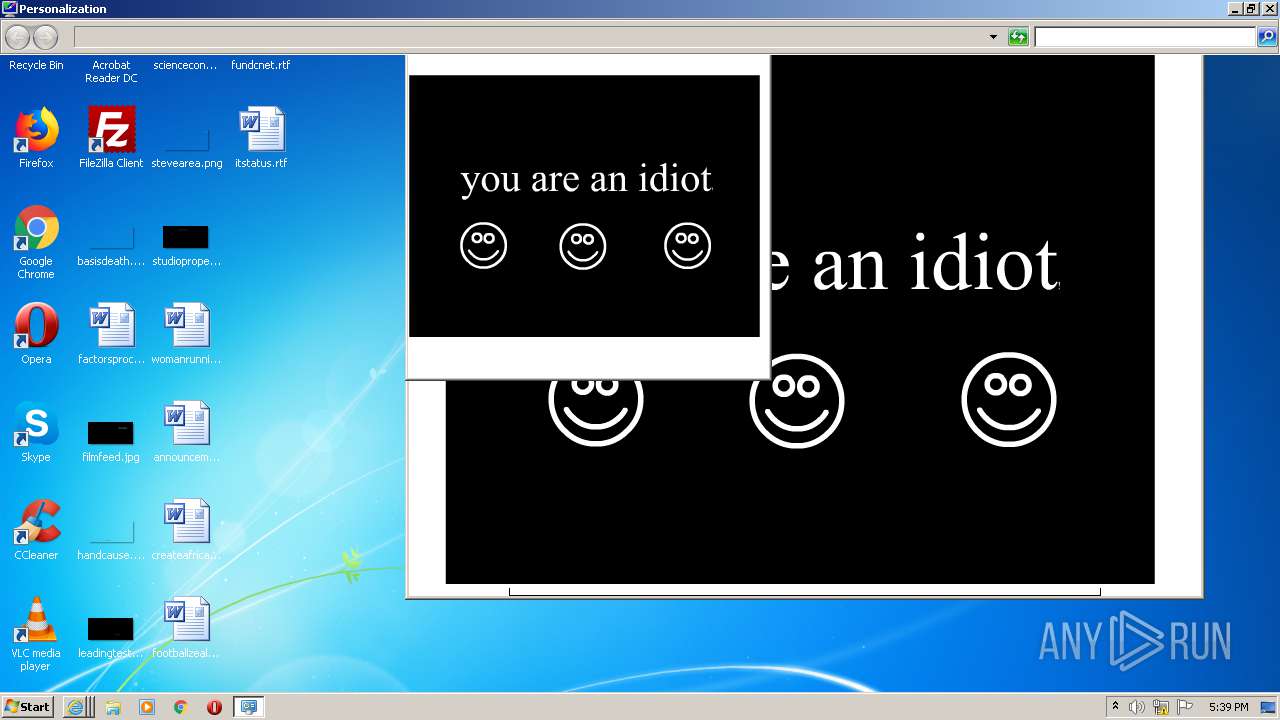The width and height of the screenshot is (1280, 720).
Task: Refresh the Personalization address bar
Action: [x=1018, y=37]
